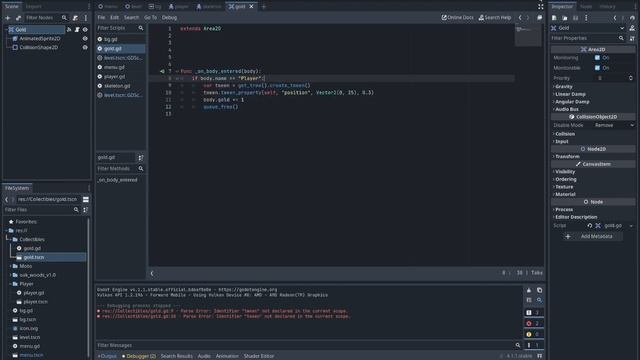Viewport: 640px width, 360px height.
Task: Fold the function at line 7
Action: pyautogui.click(x=177, y=71)
